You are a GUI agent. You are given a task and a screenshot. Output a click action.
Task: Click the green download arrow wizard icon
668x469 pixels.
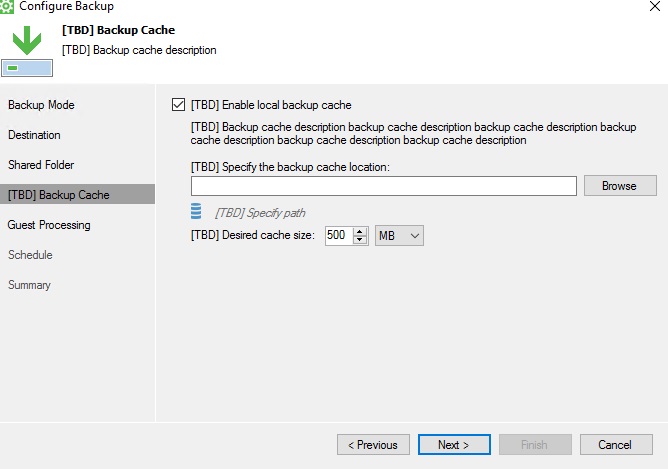pyautogui.click(x=27, y=40)
